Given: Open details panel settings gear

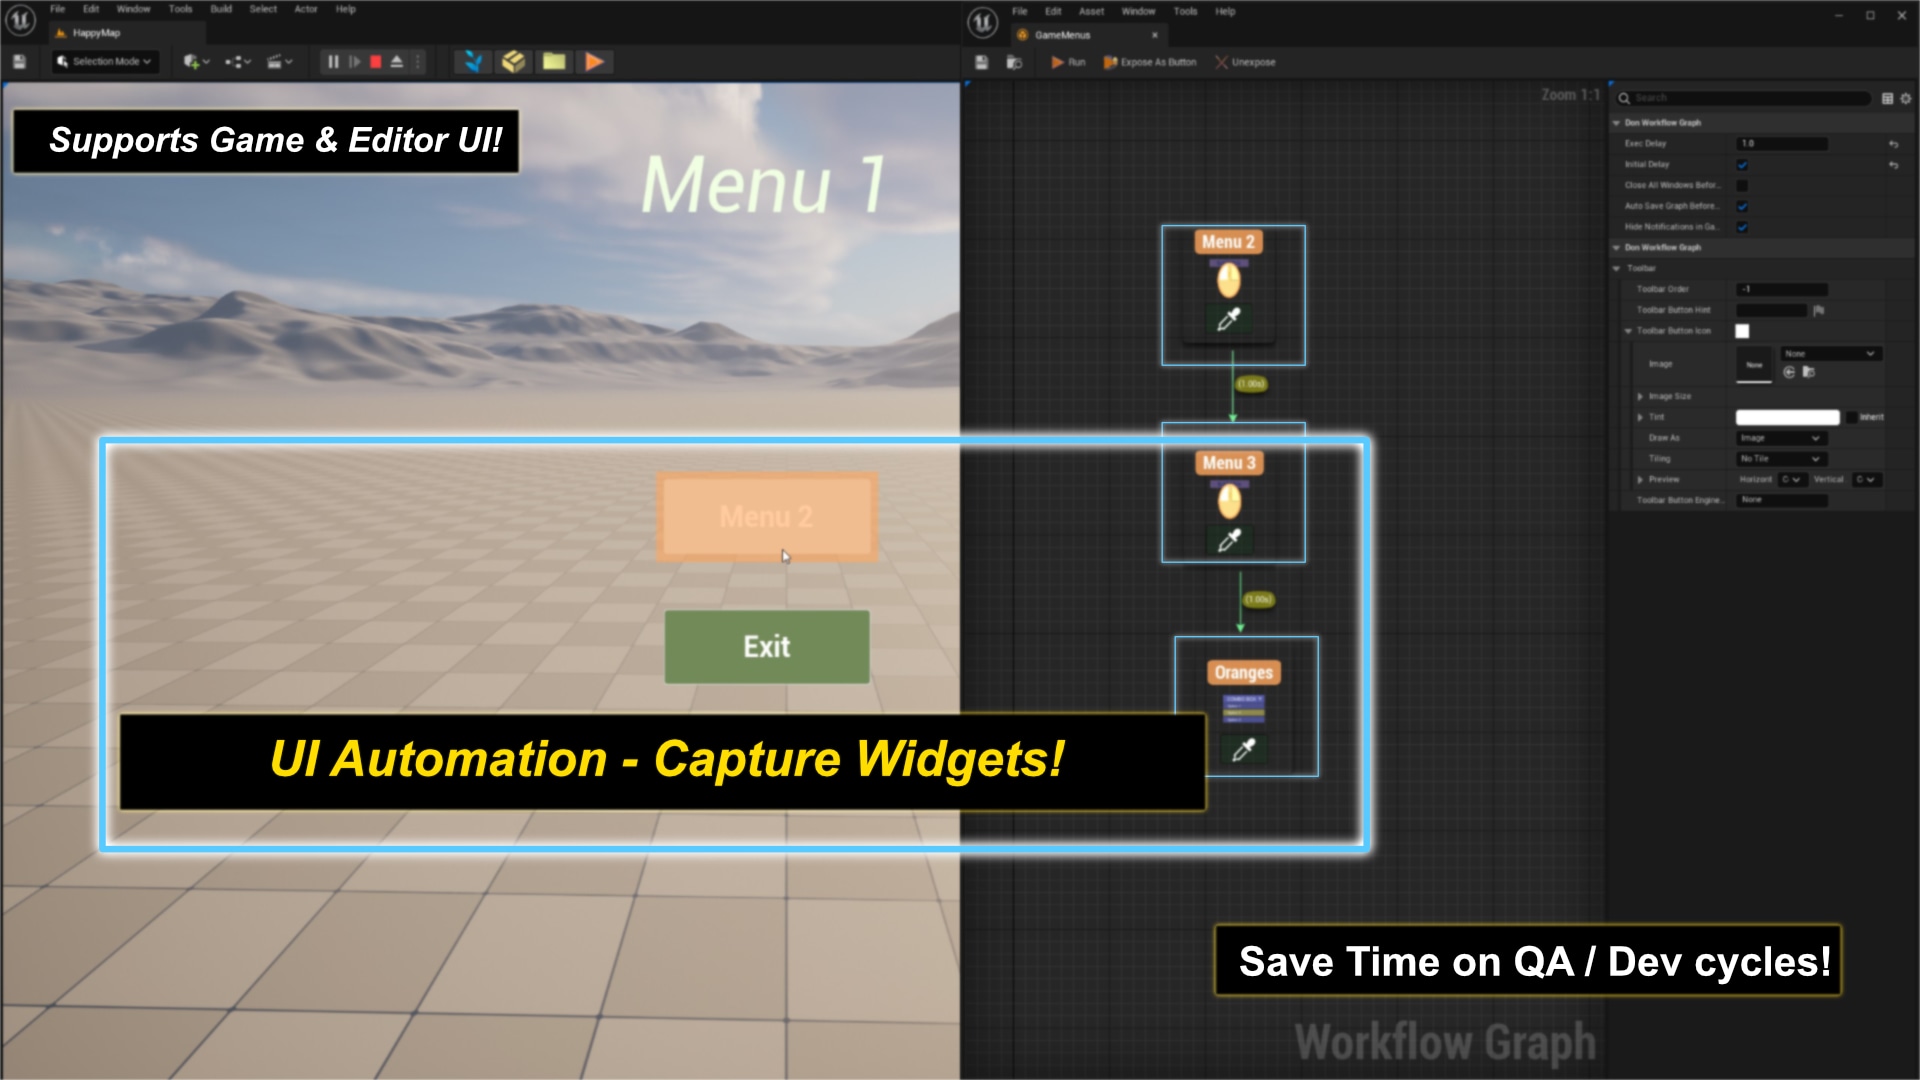Looking at the screenshot, I should [x=1905, y=98].
